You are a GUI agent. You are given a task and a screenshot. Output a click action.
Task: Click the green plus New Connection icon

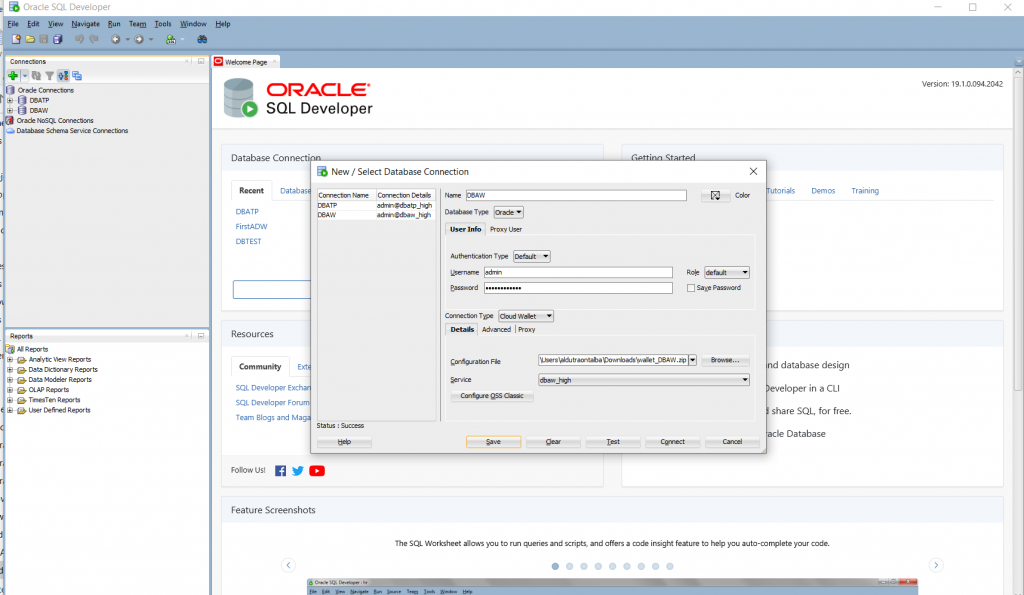tap(12, 76)
